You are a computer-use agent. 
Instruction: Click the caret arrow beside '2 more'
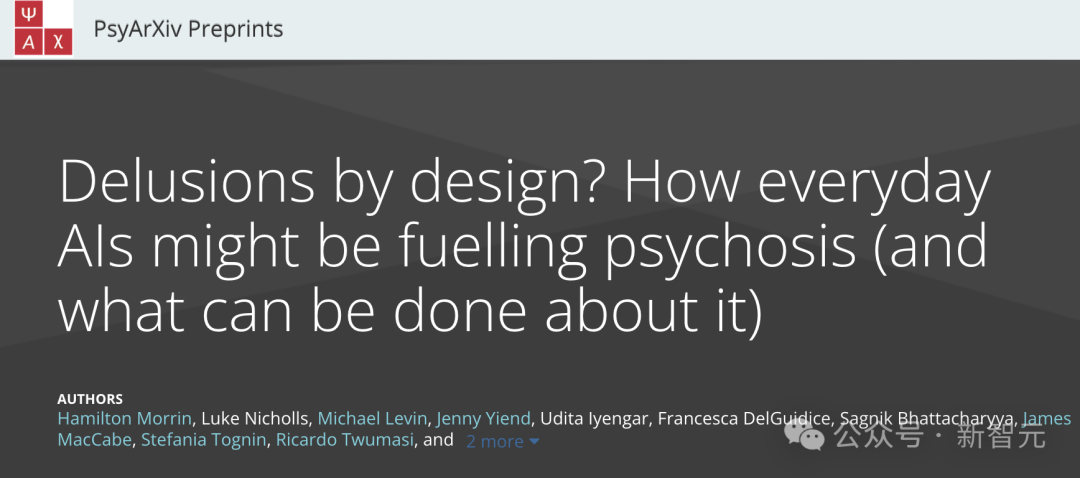[x=534, y=441]
